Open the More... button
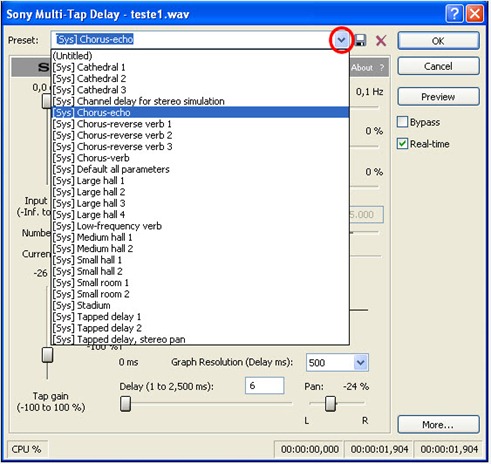 (438, 424)
